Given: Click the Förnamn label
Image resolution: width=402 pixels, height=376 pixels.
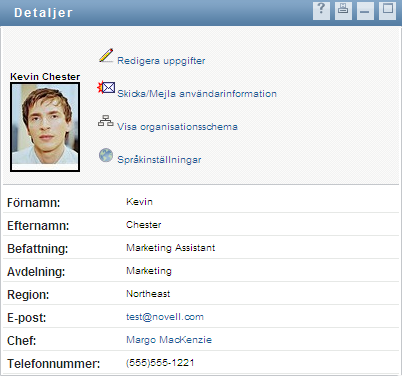Looking at the screenshot, I should point(34,203).
